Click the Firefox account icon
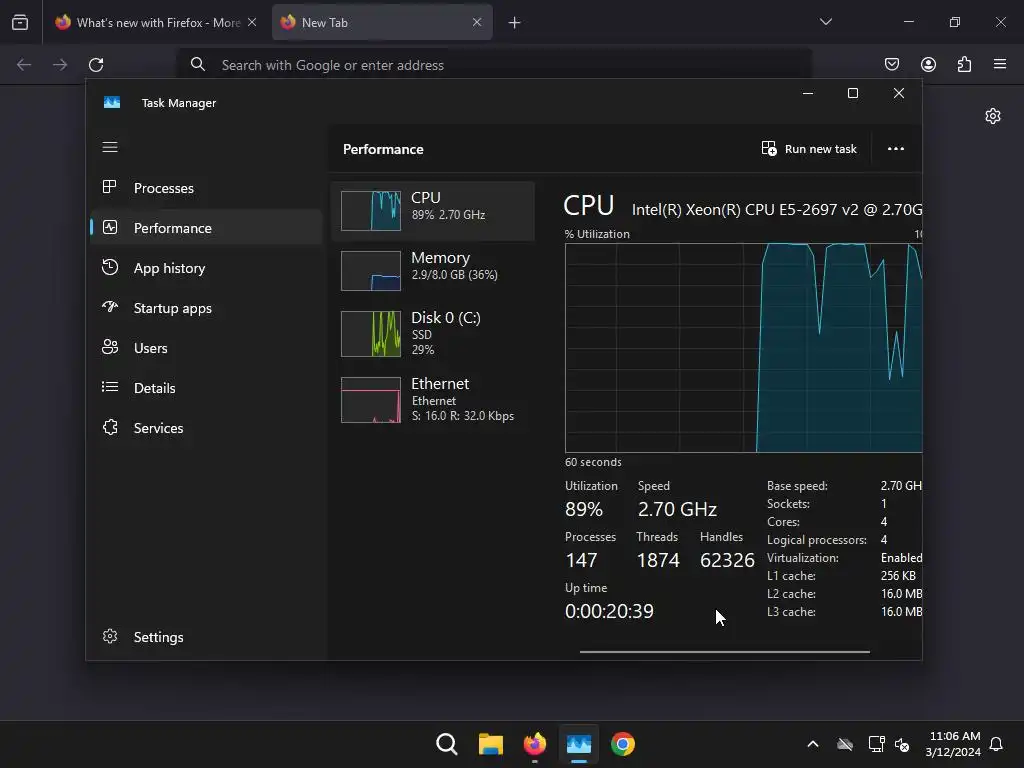The image size is (1024, 768). pyautogui.click(x=928, y=64)
